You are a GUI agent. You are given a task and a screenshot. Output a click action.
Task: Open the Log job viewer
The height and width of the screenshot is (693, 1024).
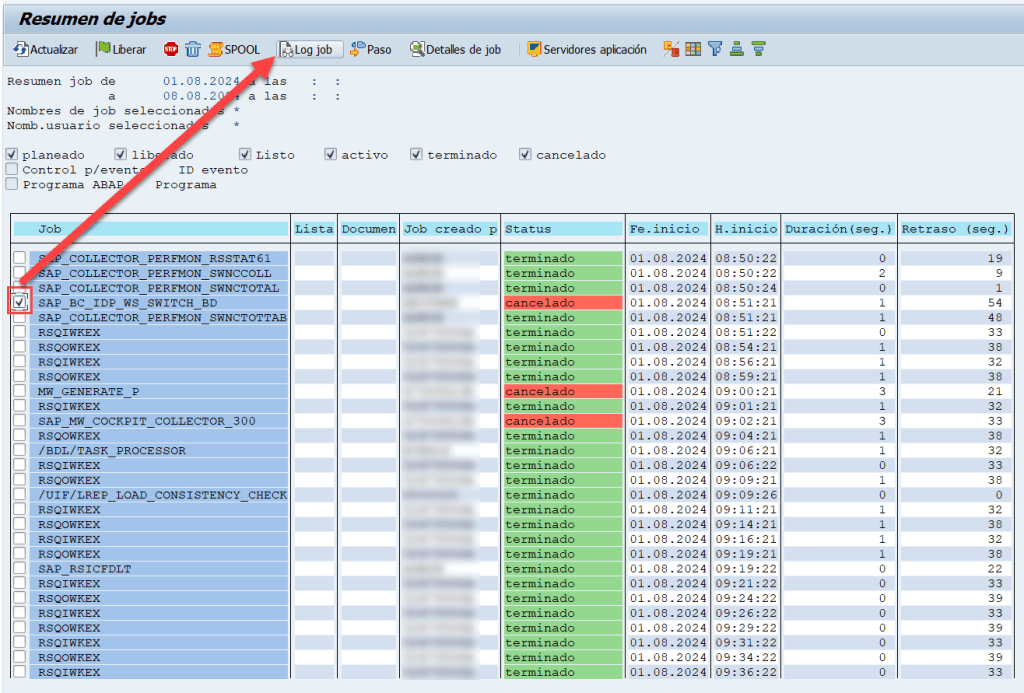[x=310, y=49]
